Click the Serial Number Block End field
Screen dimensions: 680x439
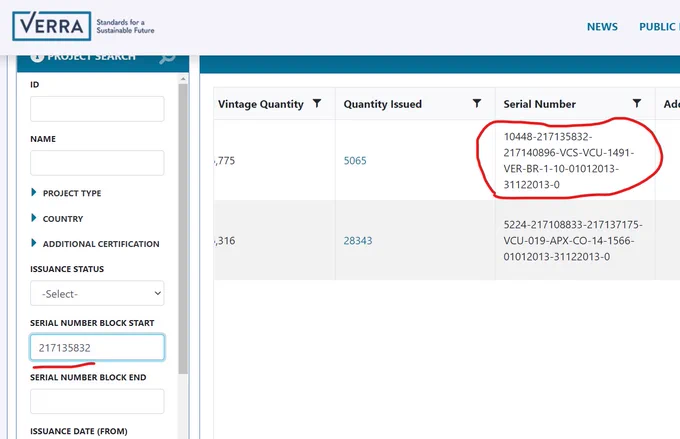pos(97,401)
